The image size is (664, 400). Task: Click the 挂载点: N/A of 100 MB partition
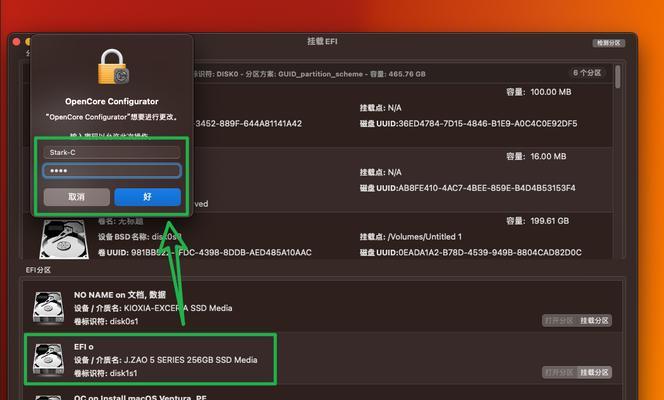pyautogui.click(x=380, y=108)
